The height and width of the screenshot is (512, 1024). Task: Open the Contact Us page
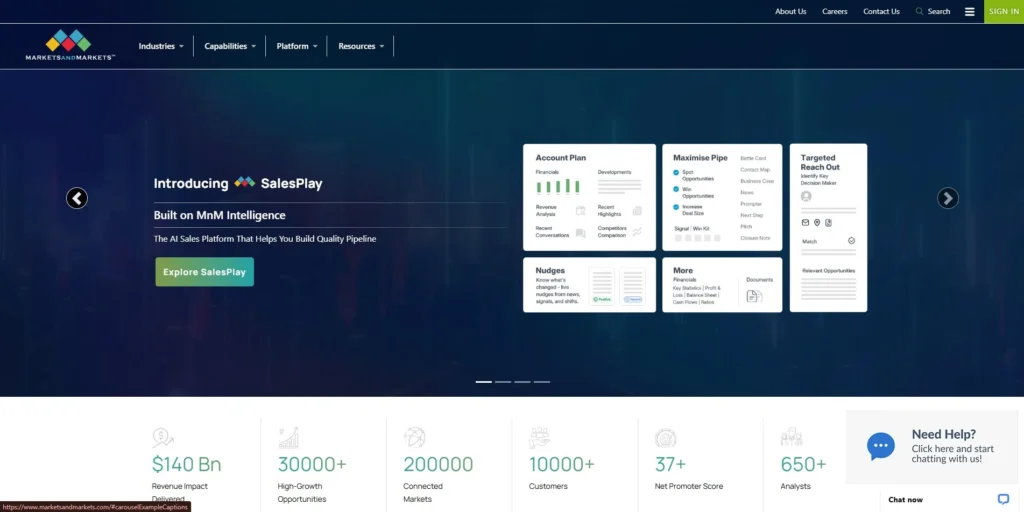[881, 11]
